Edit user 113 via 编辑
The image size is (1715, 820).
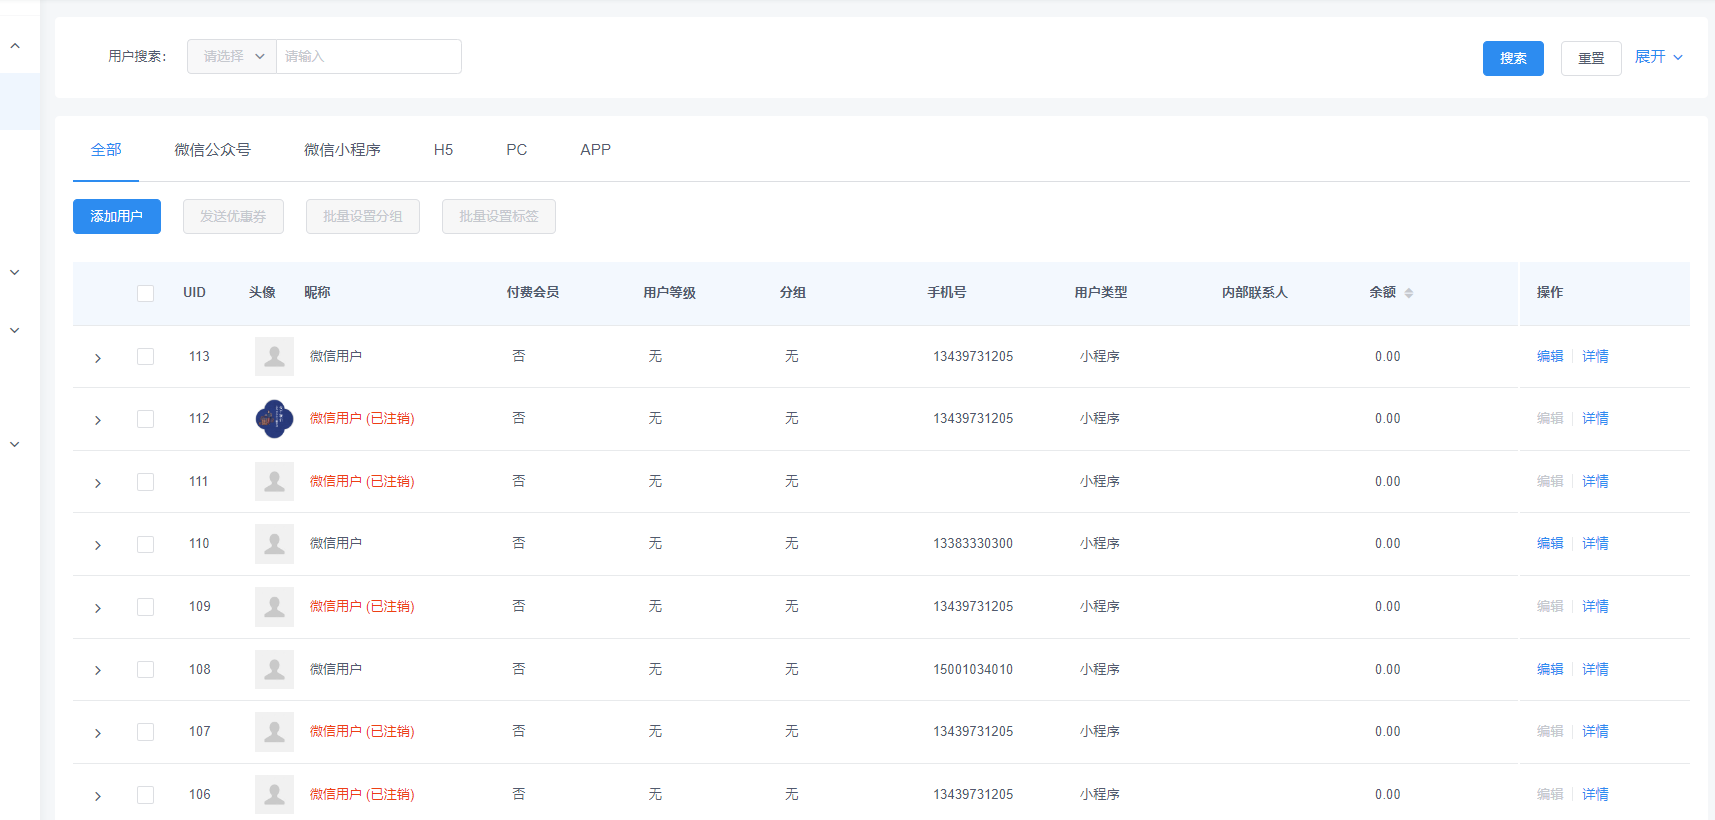tap(1550, 356)
